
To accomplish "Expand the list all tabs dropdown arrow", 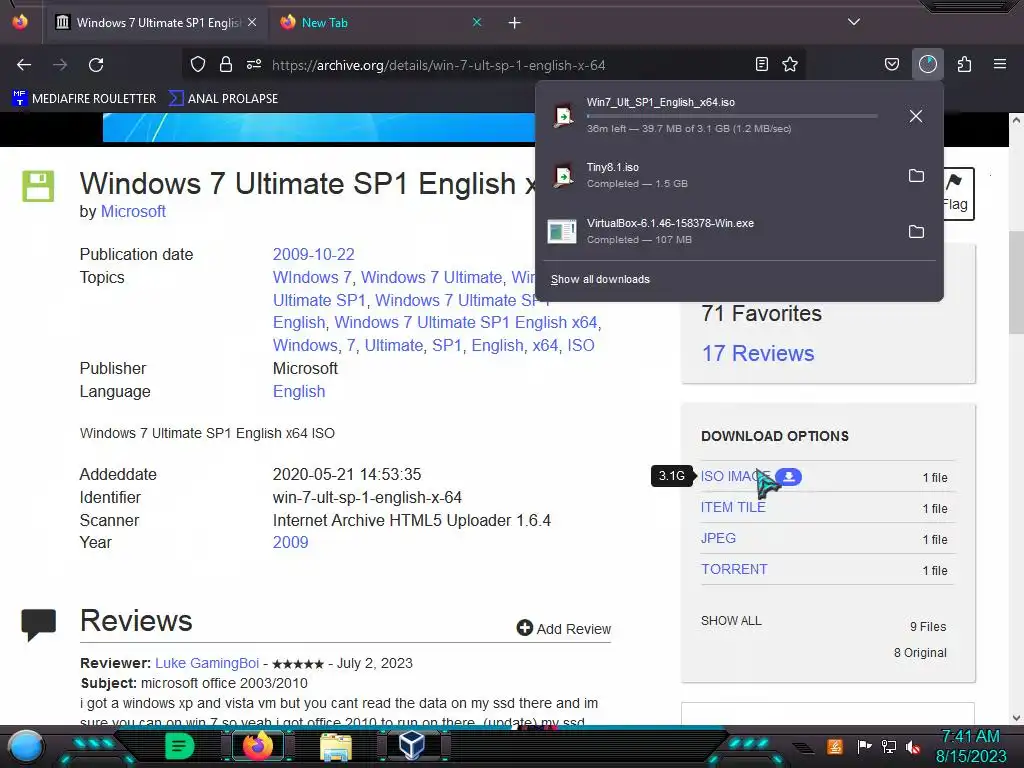I will coord(854,22).
